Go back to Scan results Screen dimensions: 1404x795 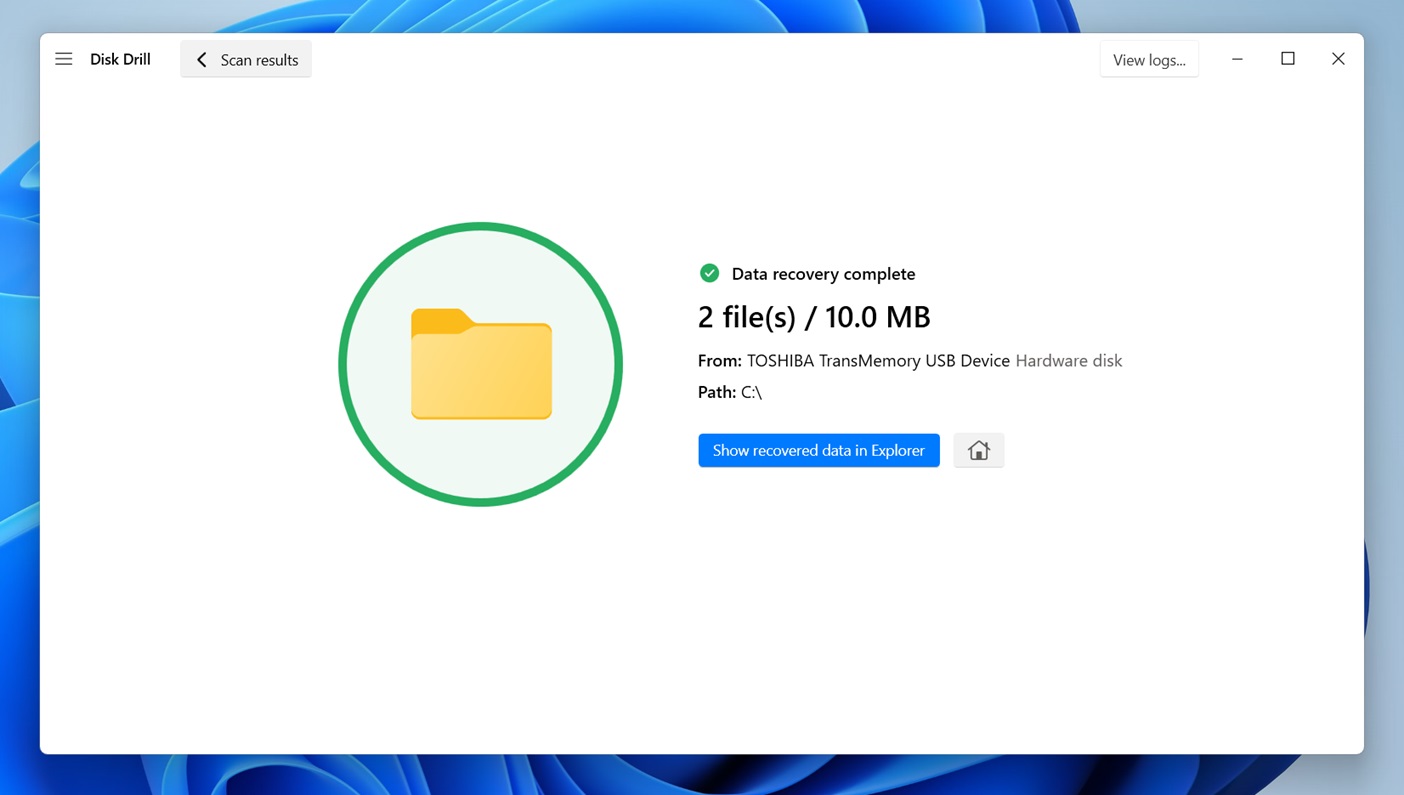click(246, 60)
